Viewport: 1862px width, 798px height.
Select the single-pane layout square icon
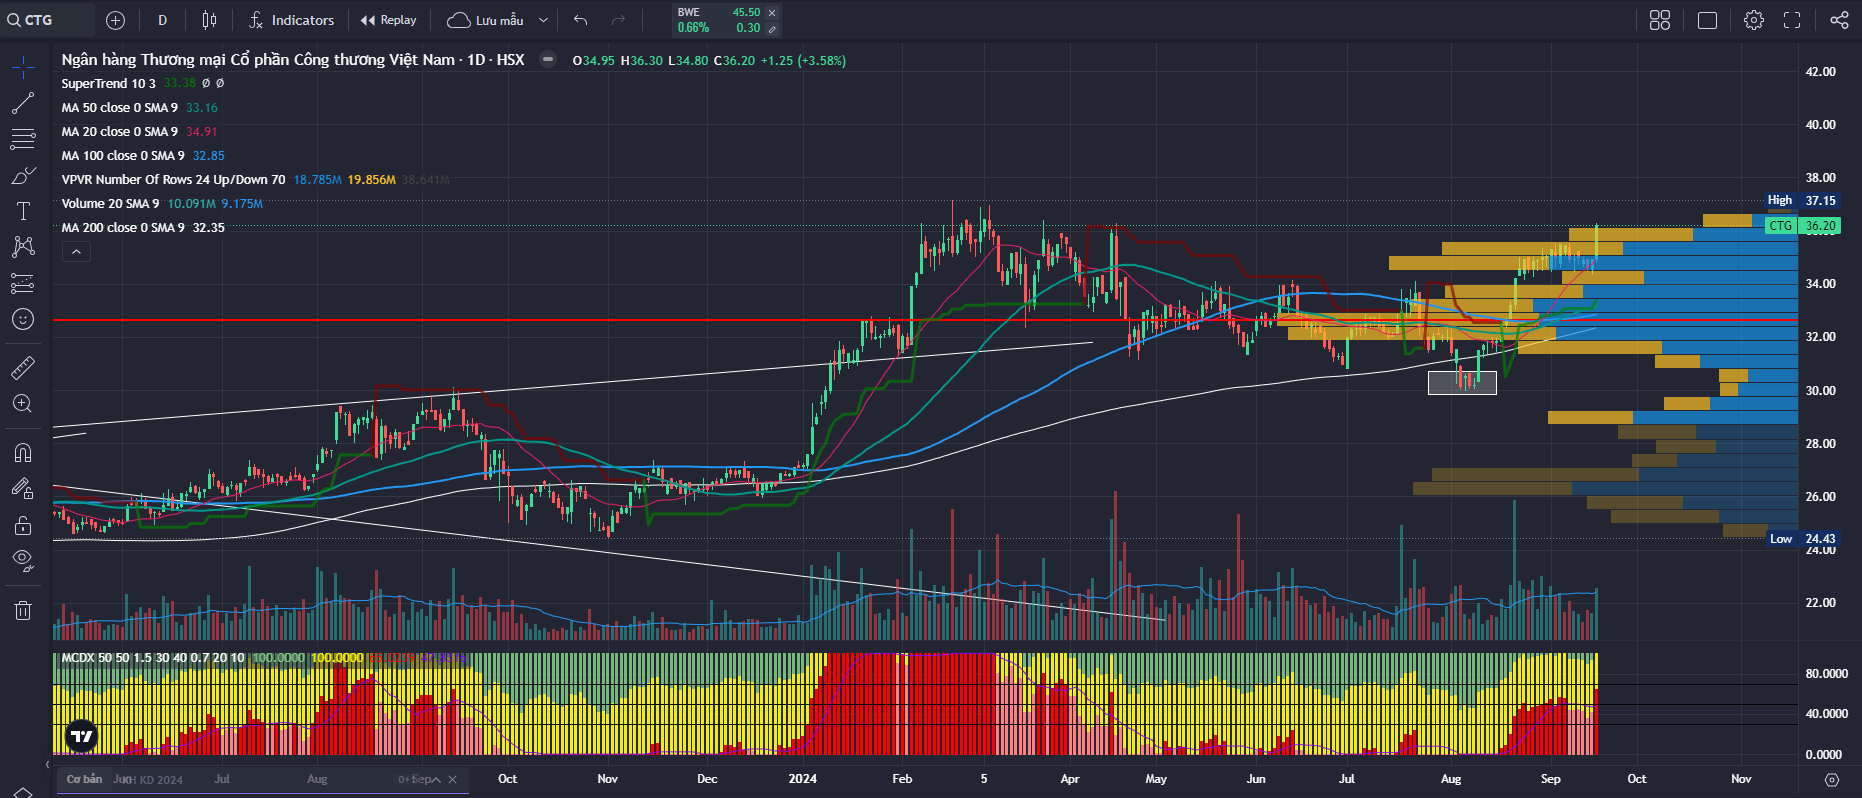(1708, 20)
